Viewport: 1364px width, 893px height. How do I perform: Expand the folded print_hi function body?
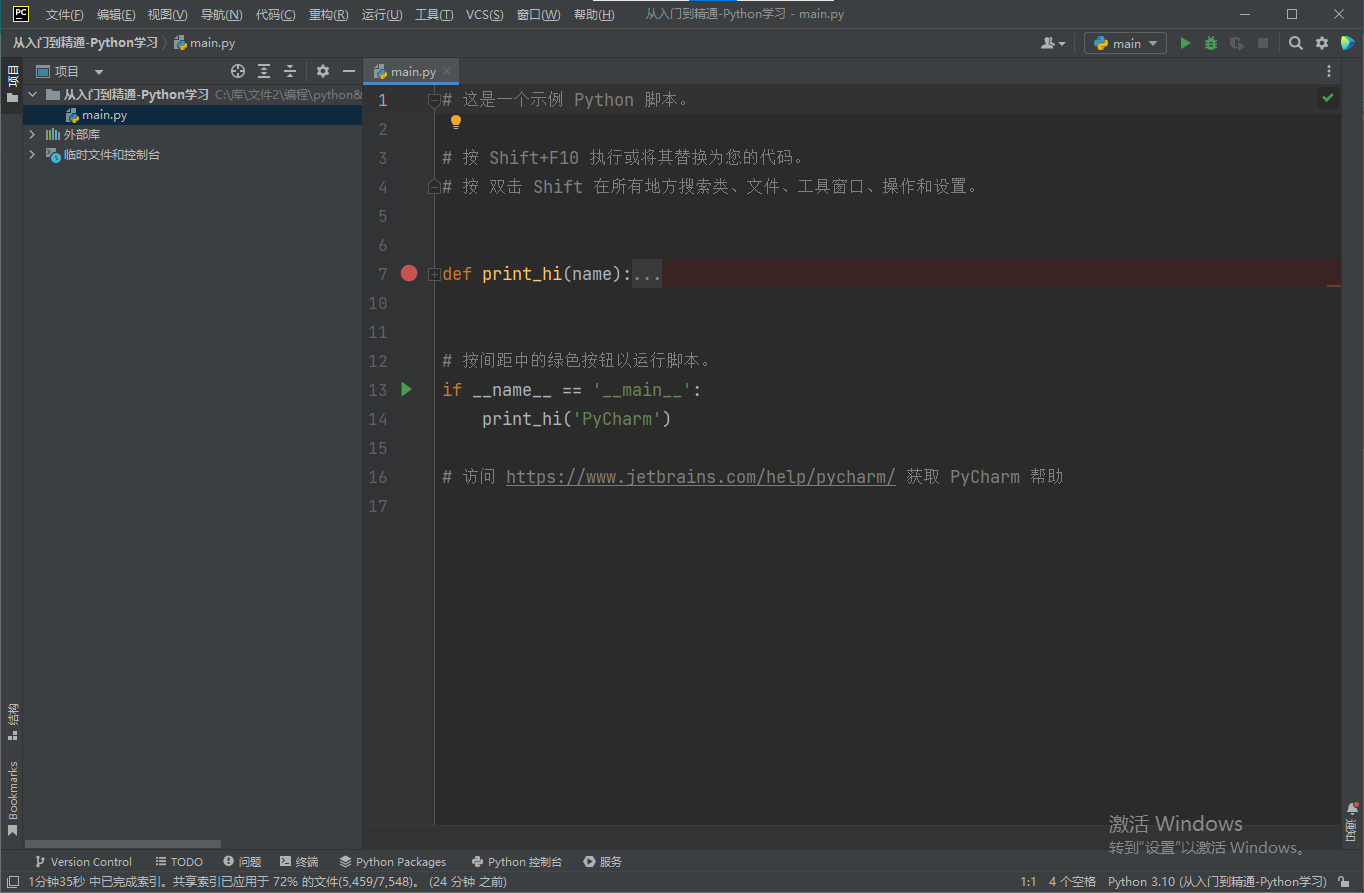[x=434, y=274]
